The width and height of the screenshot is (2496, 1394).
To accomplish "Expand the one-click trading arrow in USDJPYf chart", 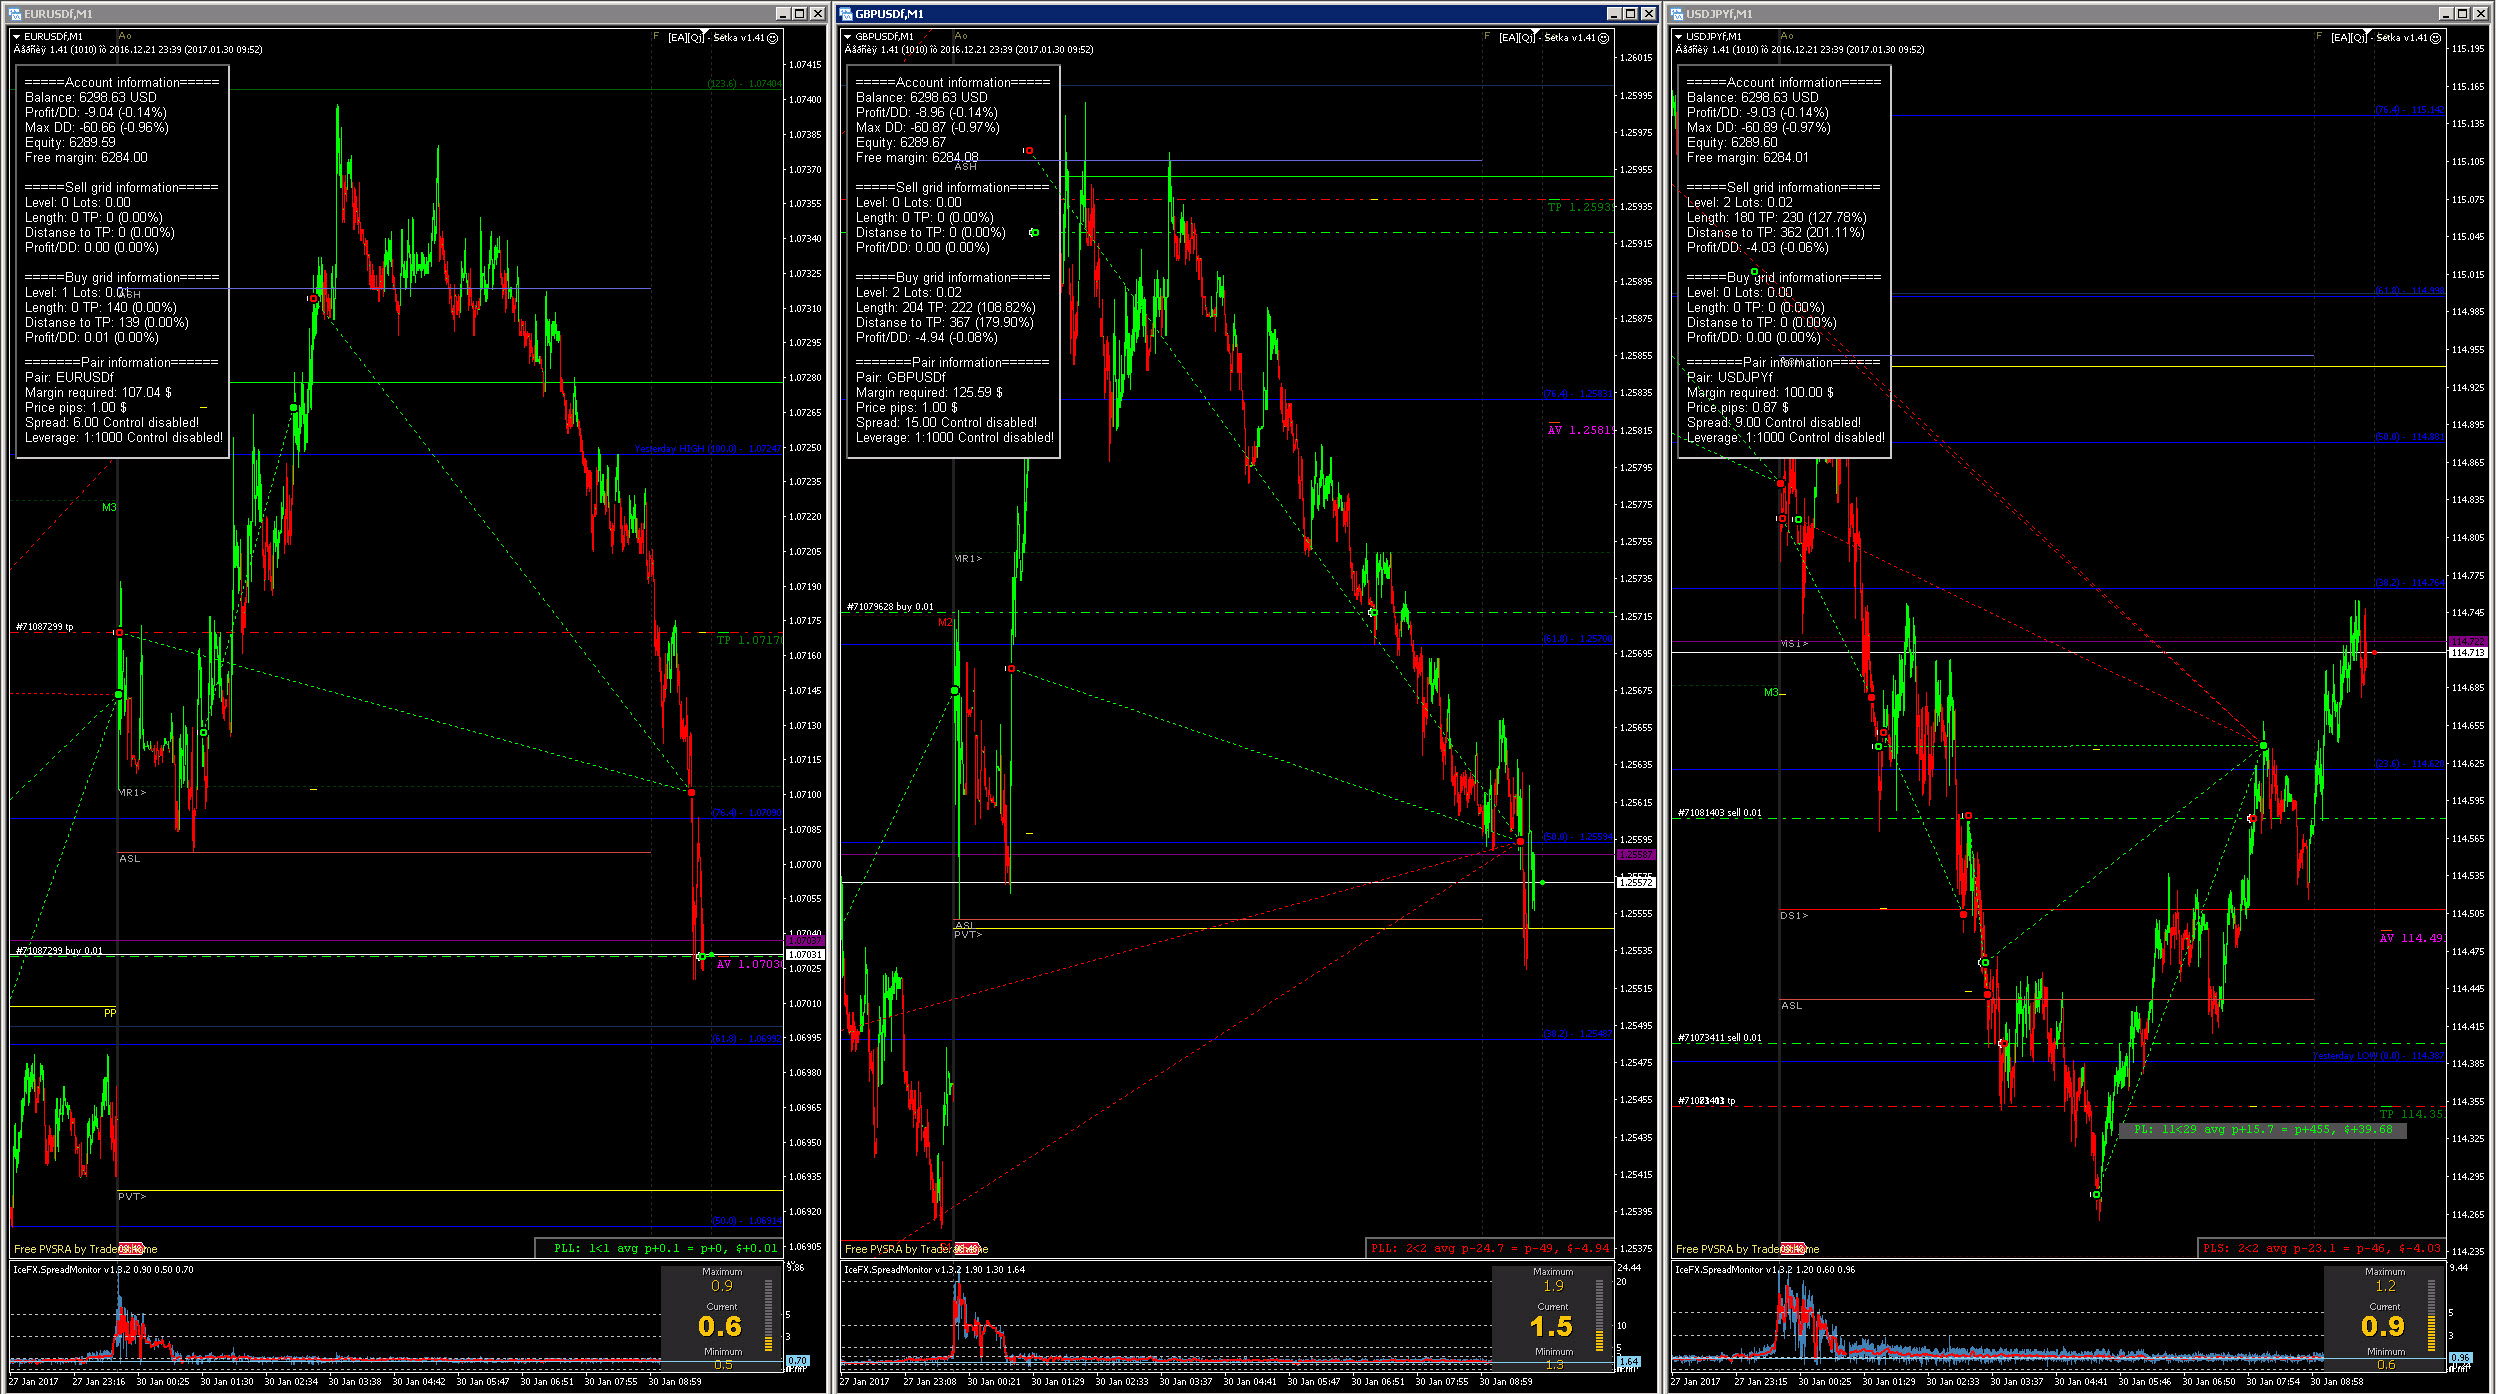I will click(x=1679, y=37).
